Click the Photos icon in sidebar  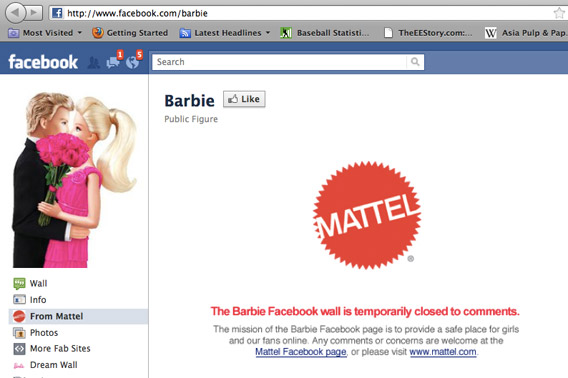tap(19, 332)
